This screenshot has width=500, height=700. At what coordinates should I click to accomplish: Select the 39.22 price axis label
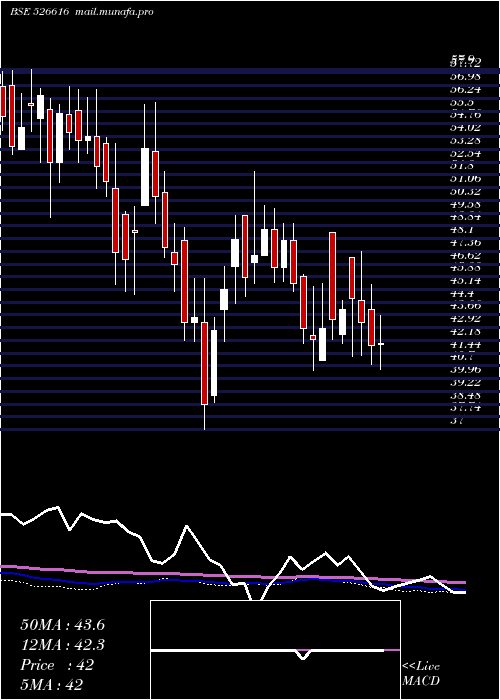coord(465,383)
